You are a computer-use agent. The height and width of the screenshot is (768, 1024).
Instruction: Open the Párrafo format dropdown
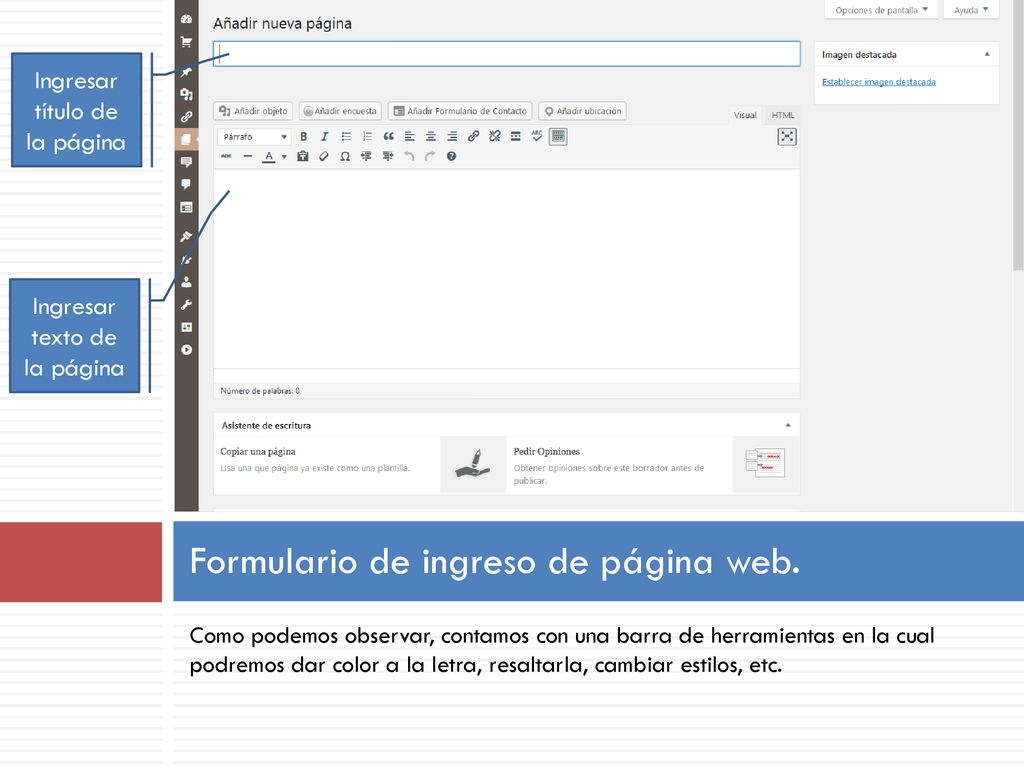pyautogui.click(x=255, y=136)
